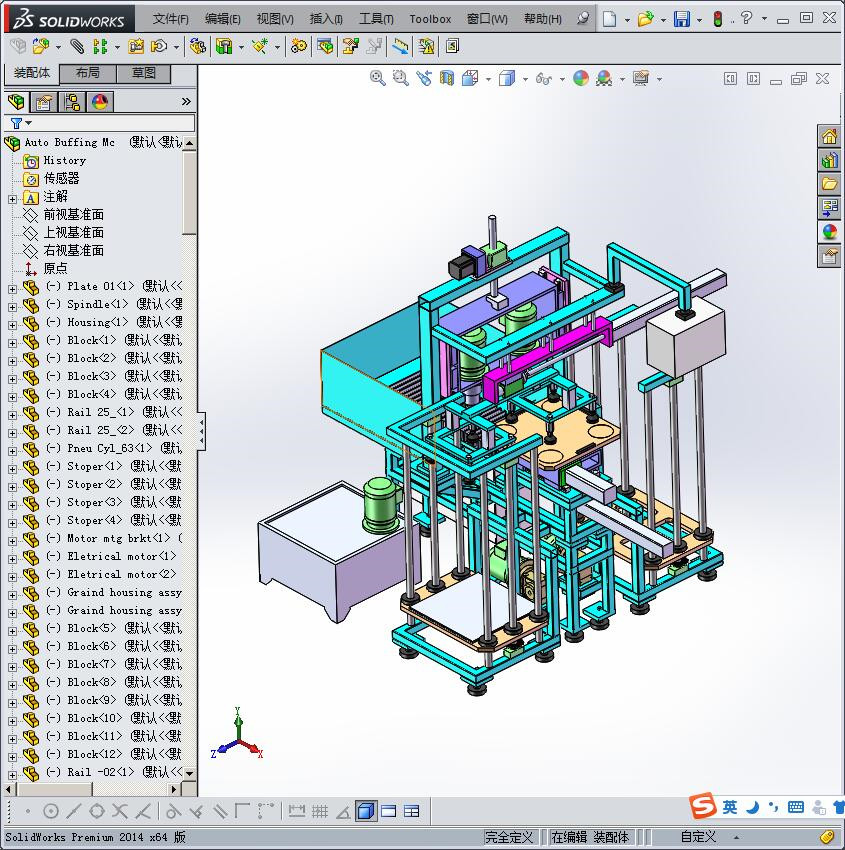Click the Save floppy disk icon
The height and width of the screenshot is (850, 845).
(681, 19)
